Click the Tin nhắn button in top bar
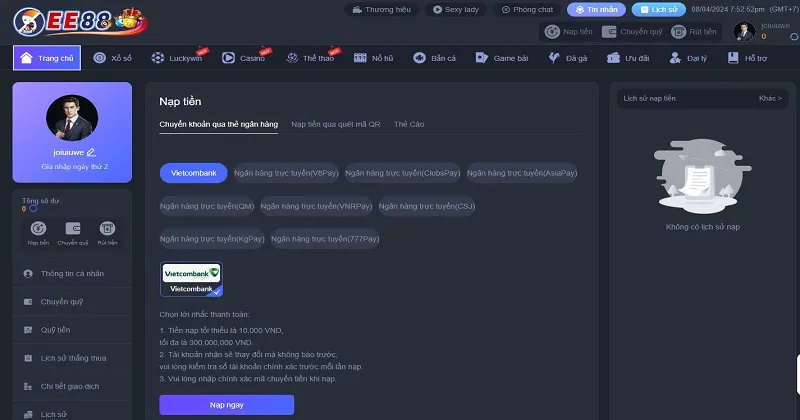 596,10
